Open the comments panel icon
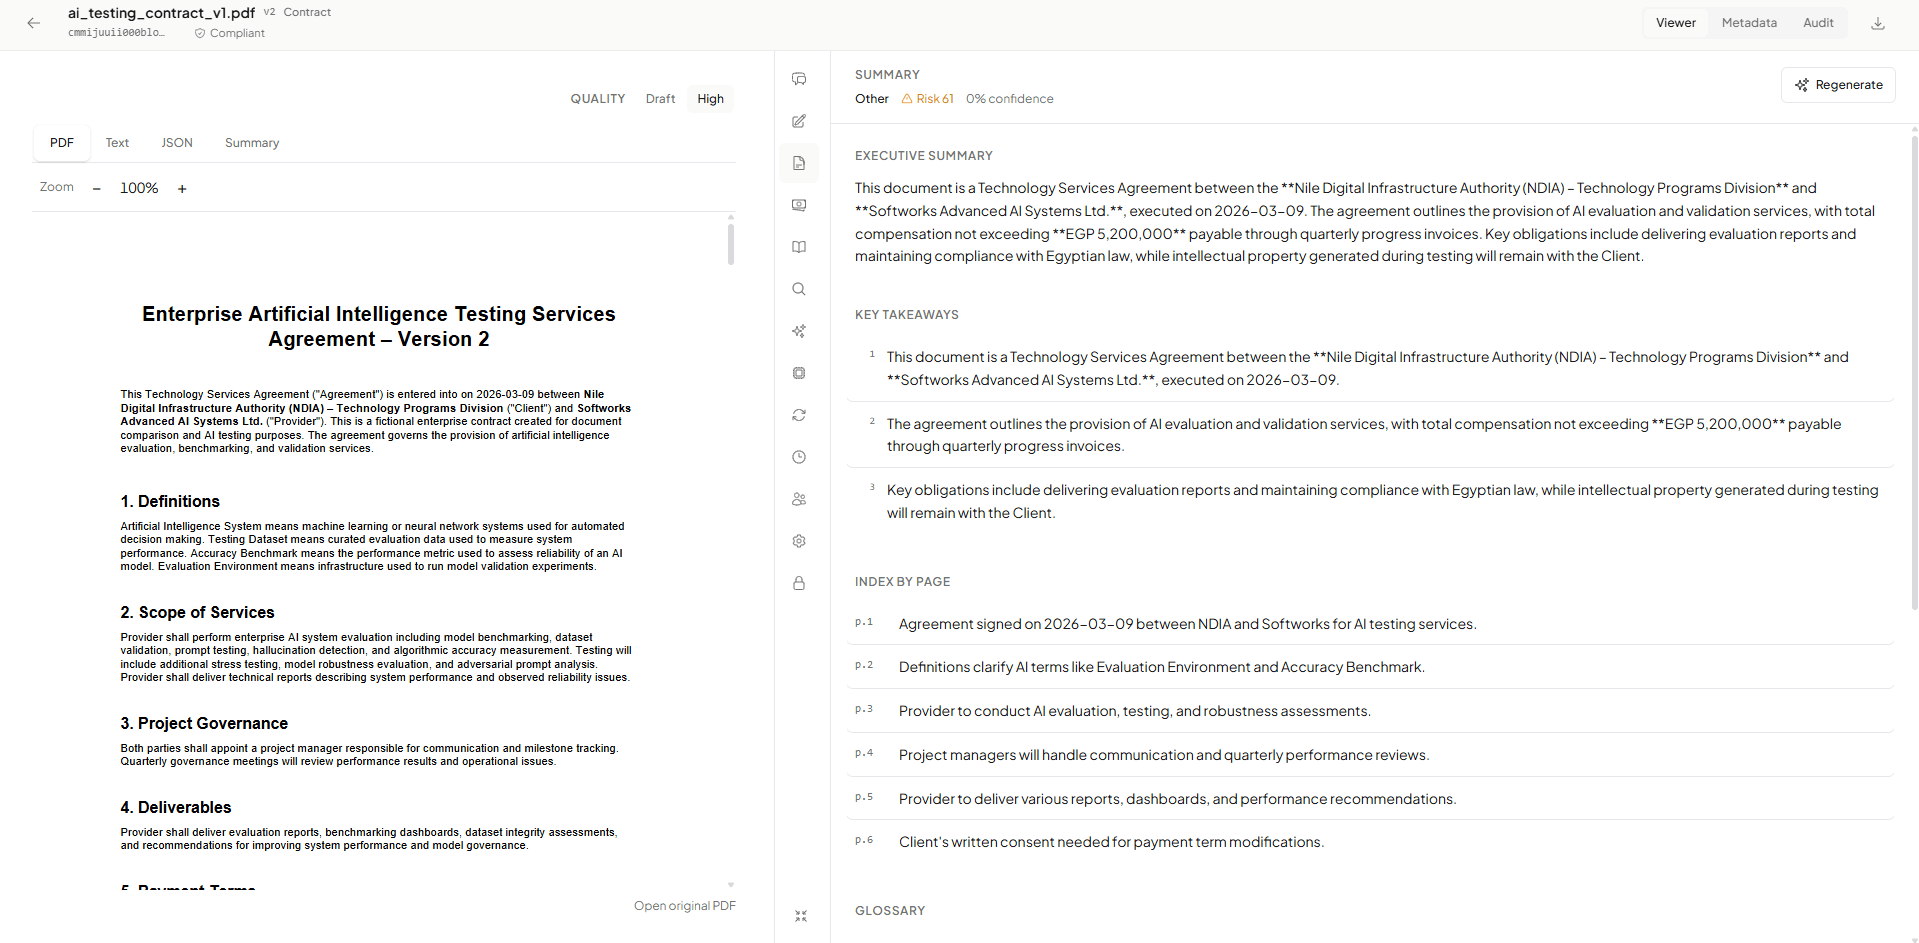 click(799, 79)
